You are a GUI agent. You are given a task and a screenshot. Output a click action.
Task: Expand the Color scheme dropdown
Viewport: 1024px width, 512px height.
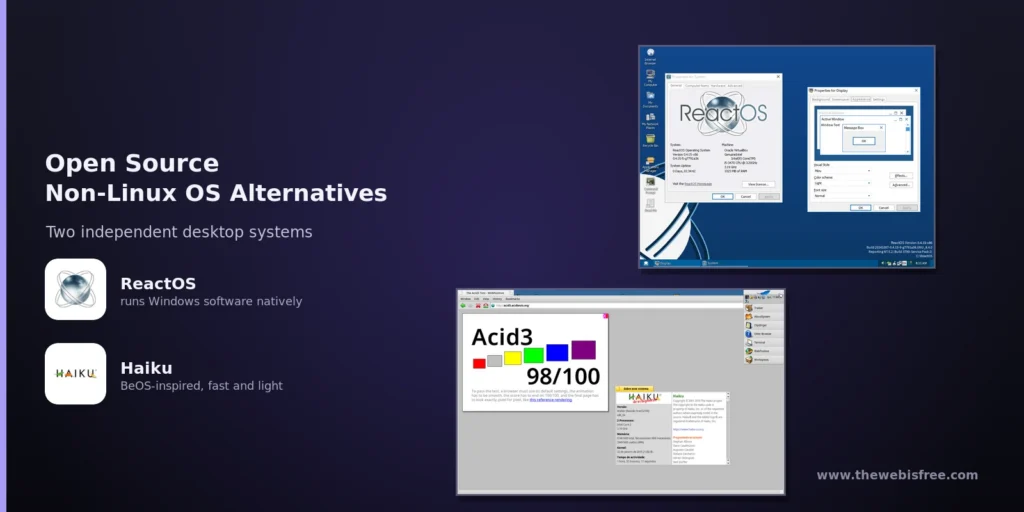pyautogui.click(x=842, y=184)
